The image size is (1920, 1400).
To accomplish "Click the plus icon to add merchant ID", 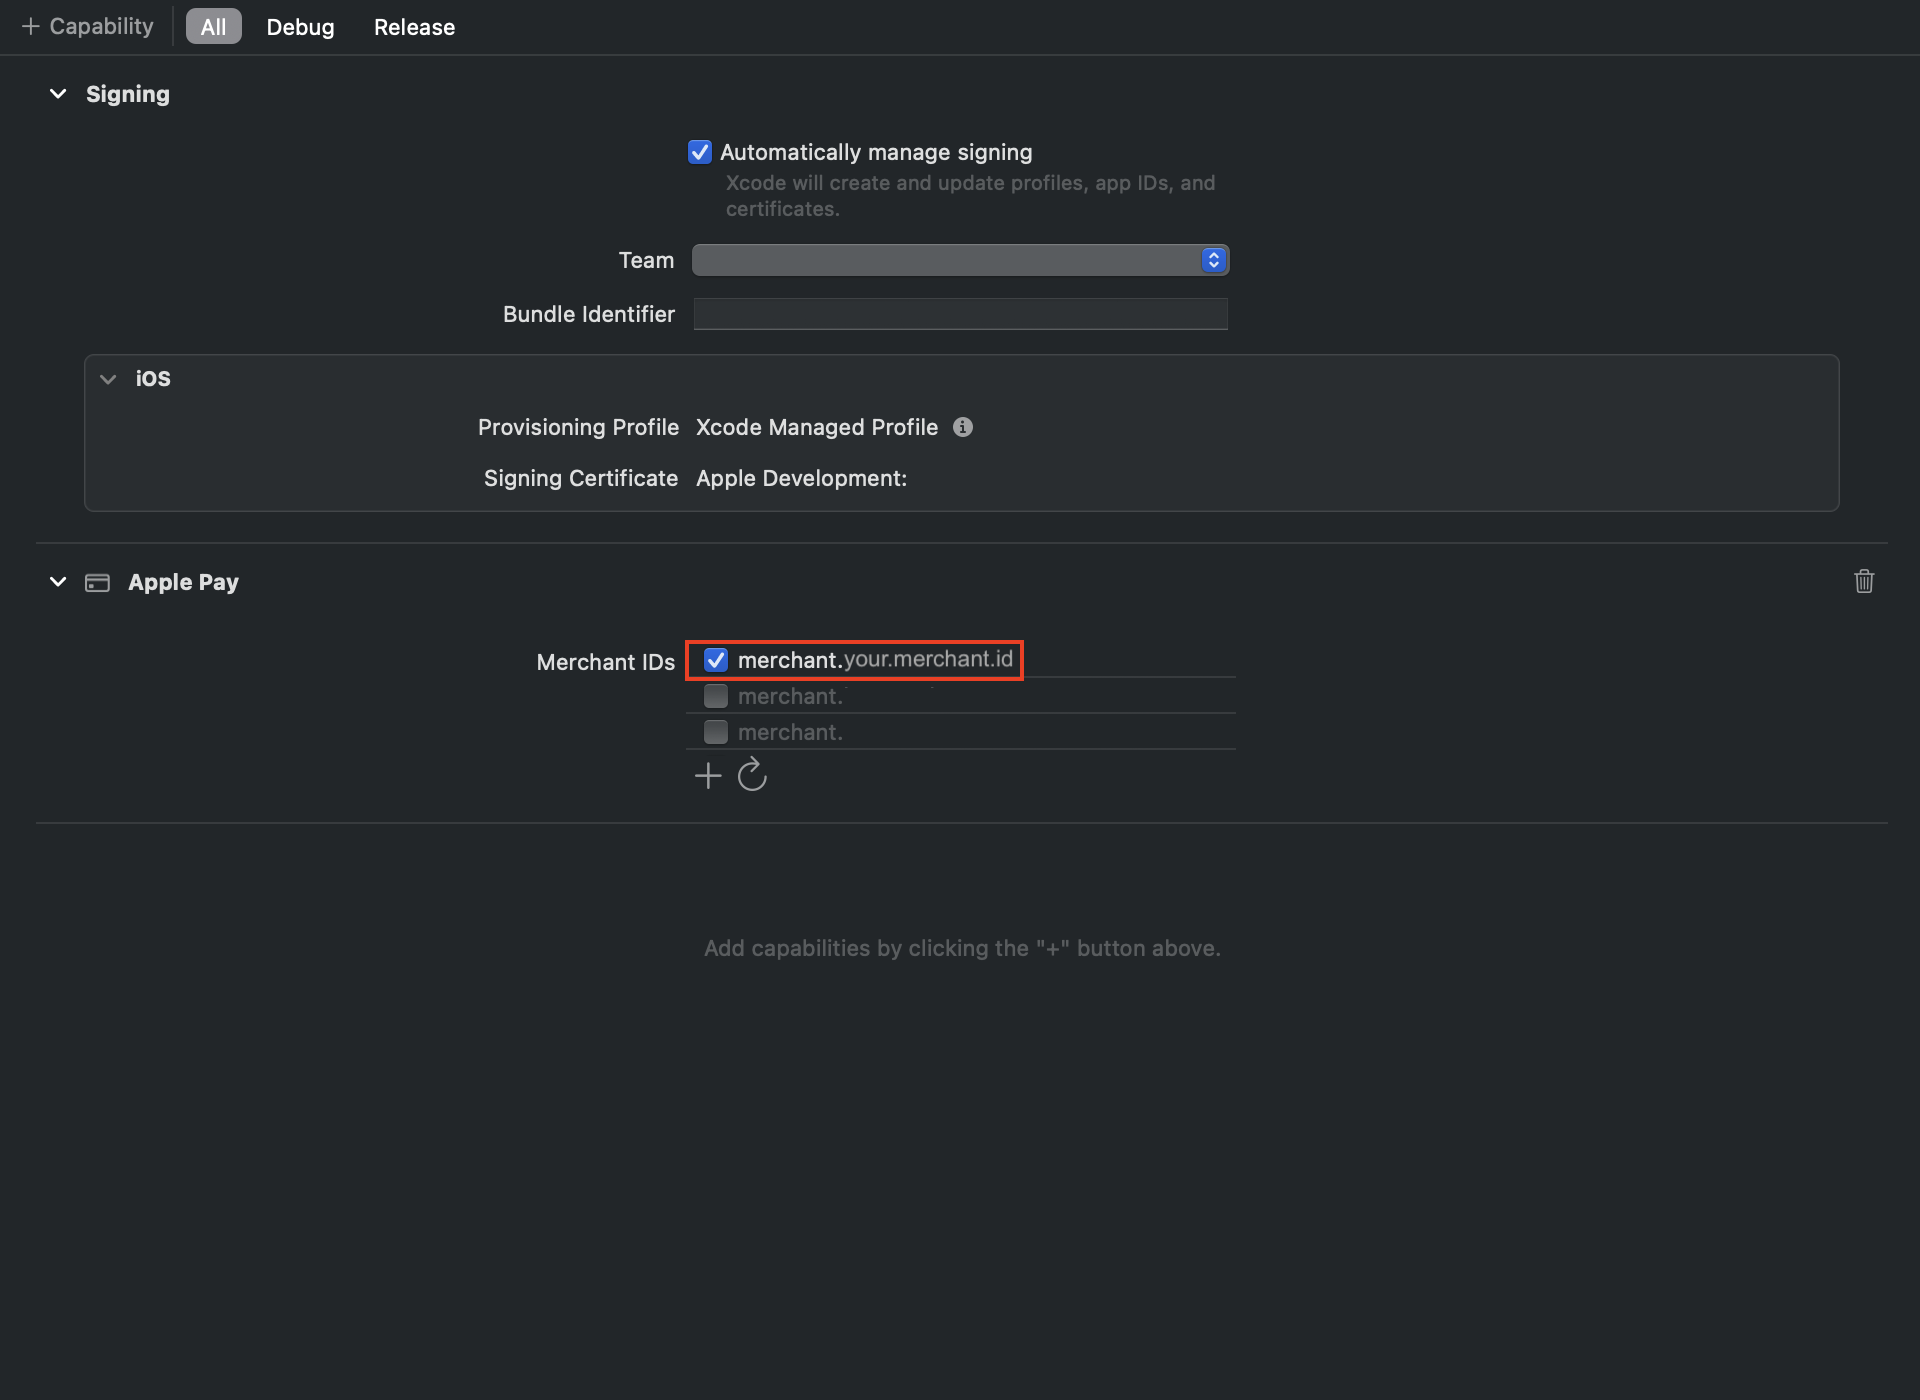I will click(708, 775).
